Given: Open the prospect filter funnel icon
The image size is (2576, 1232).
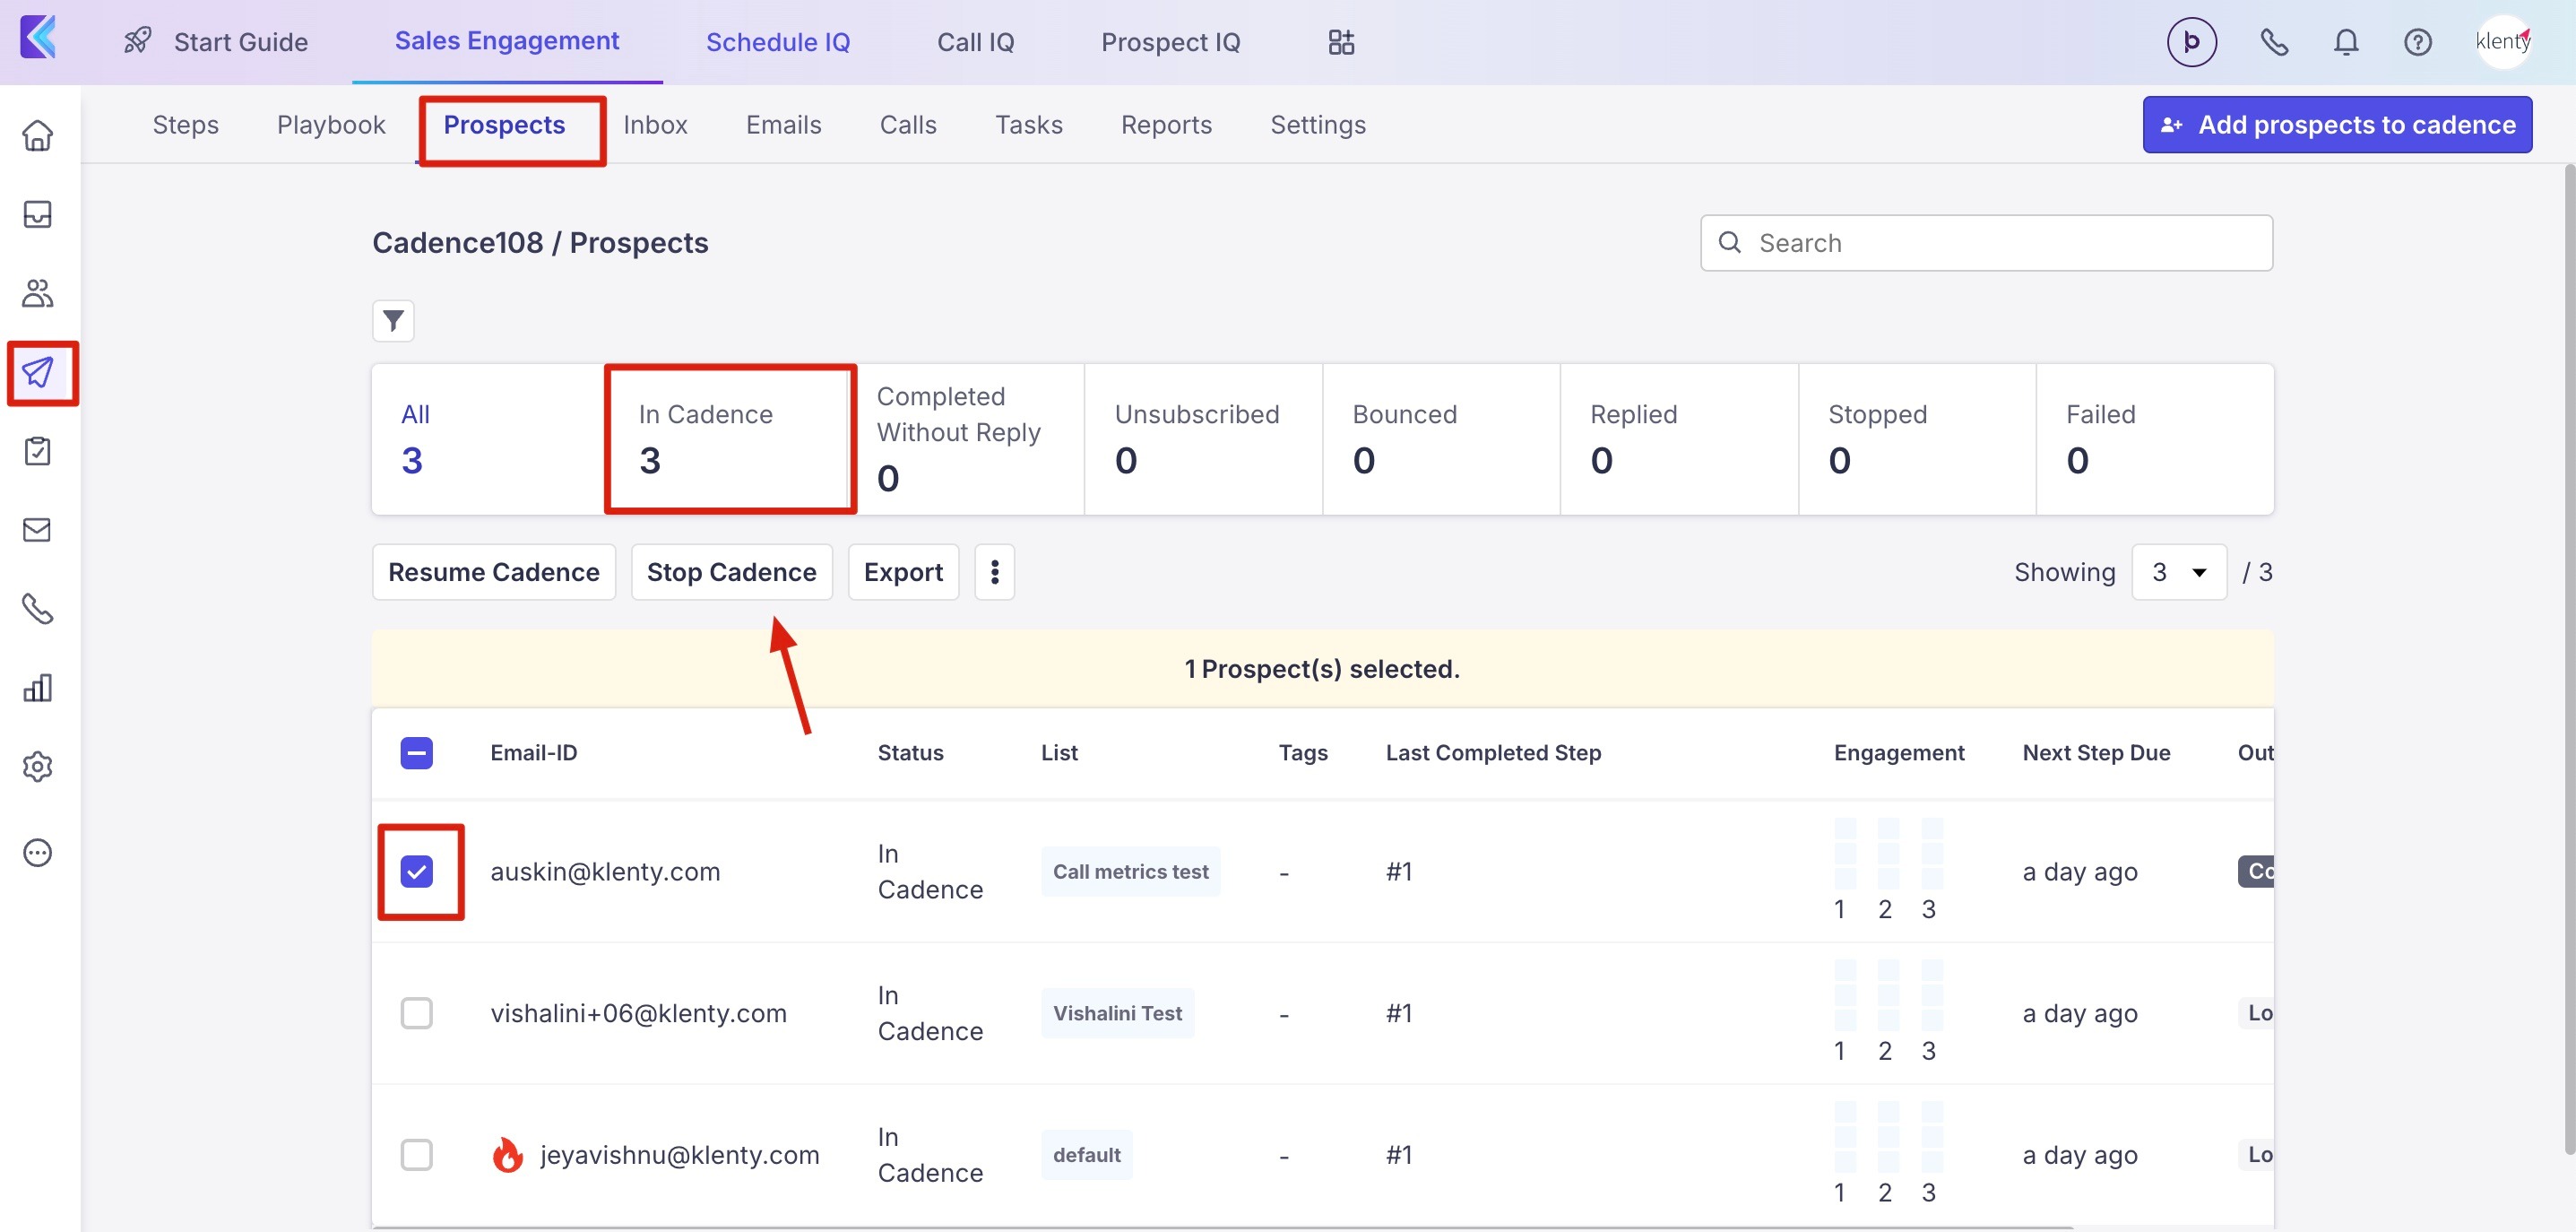Looking at the screenshot, I should (393, 321).
